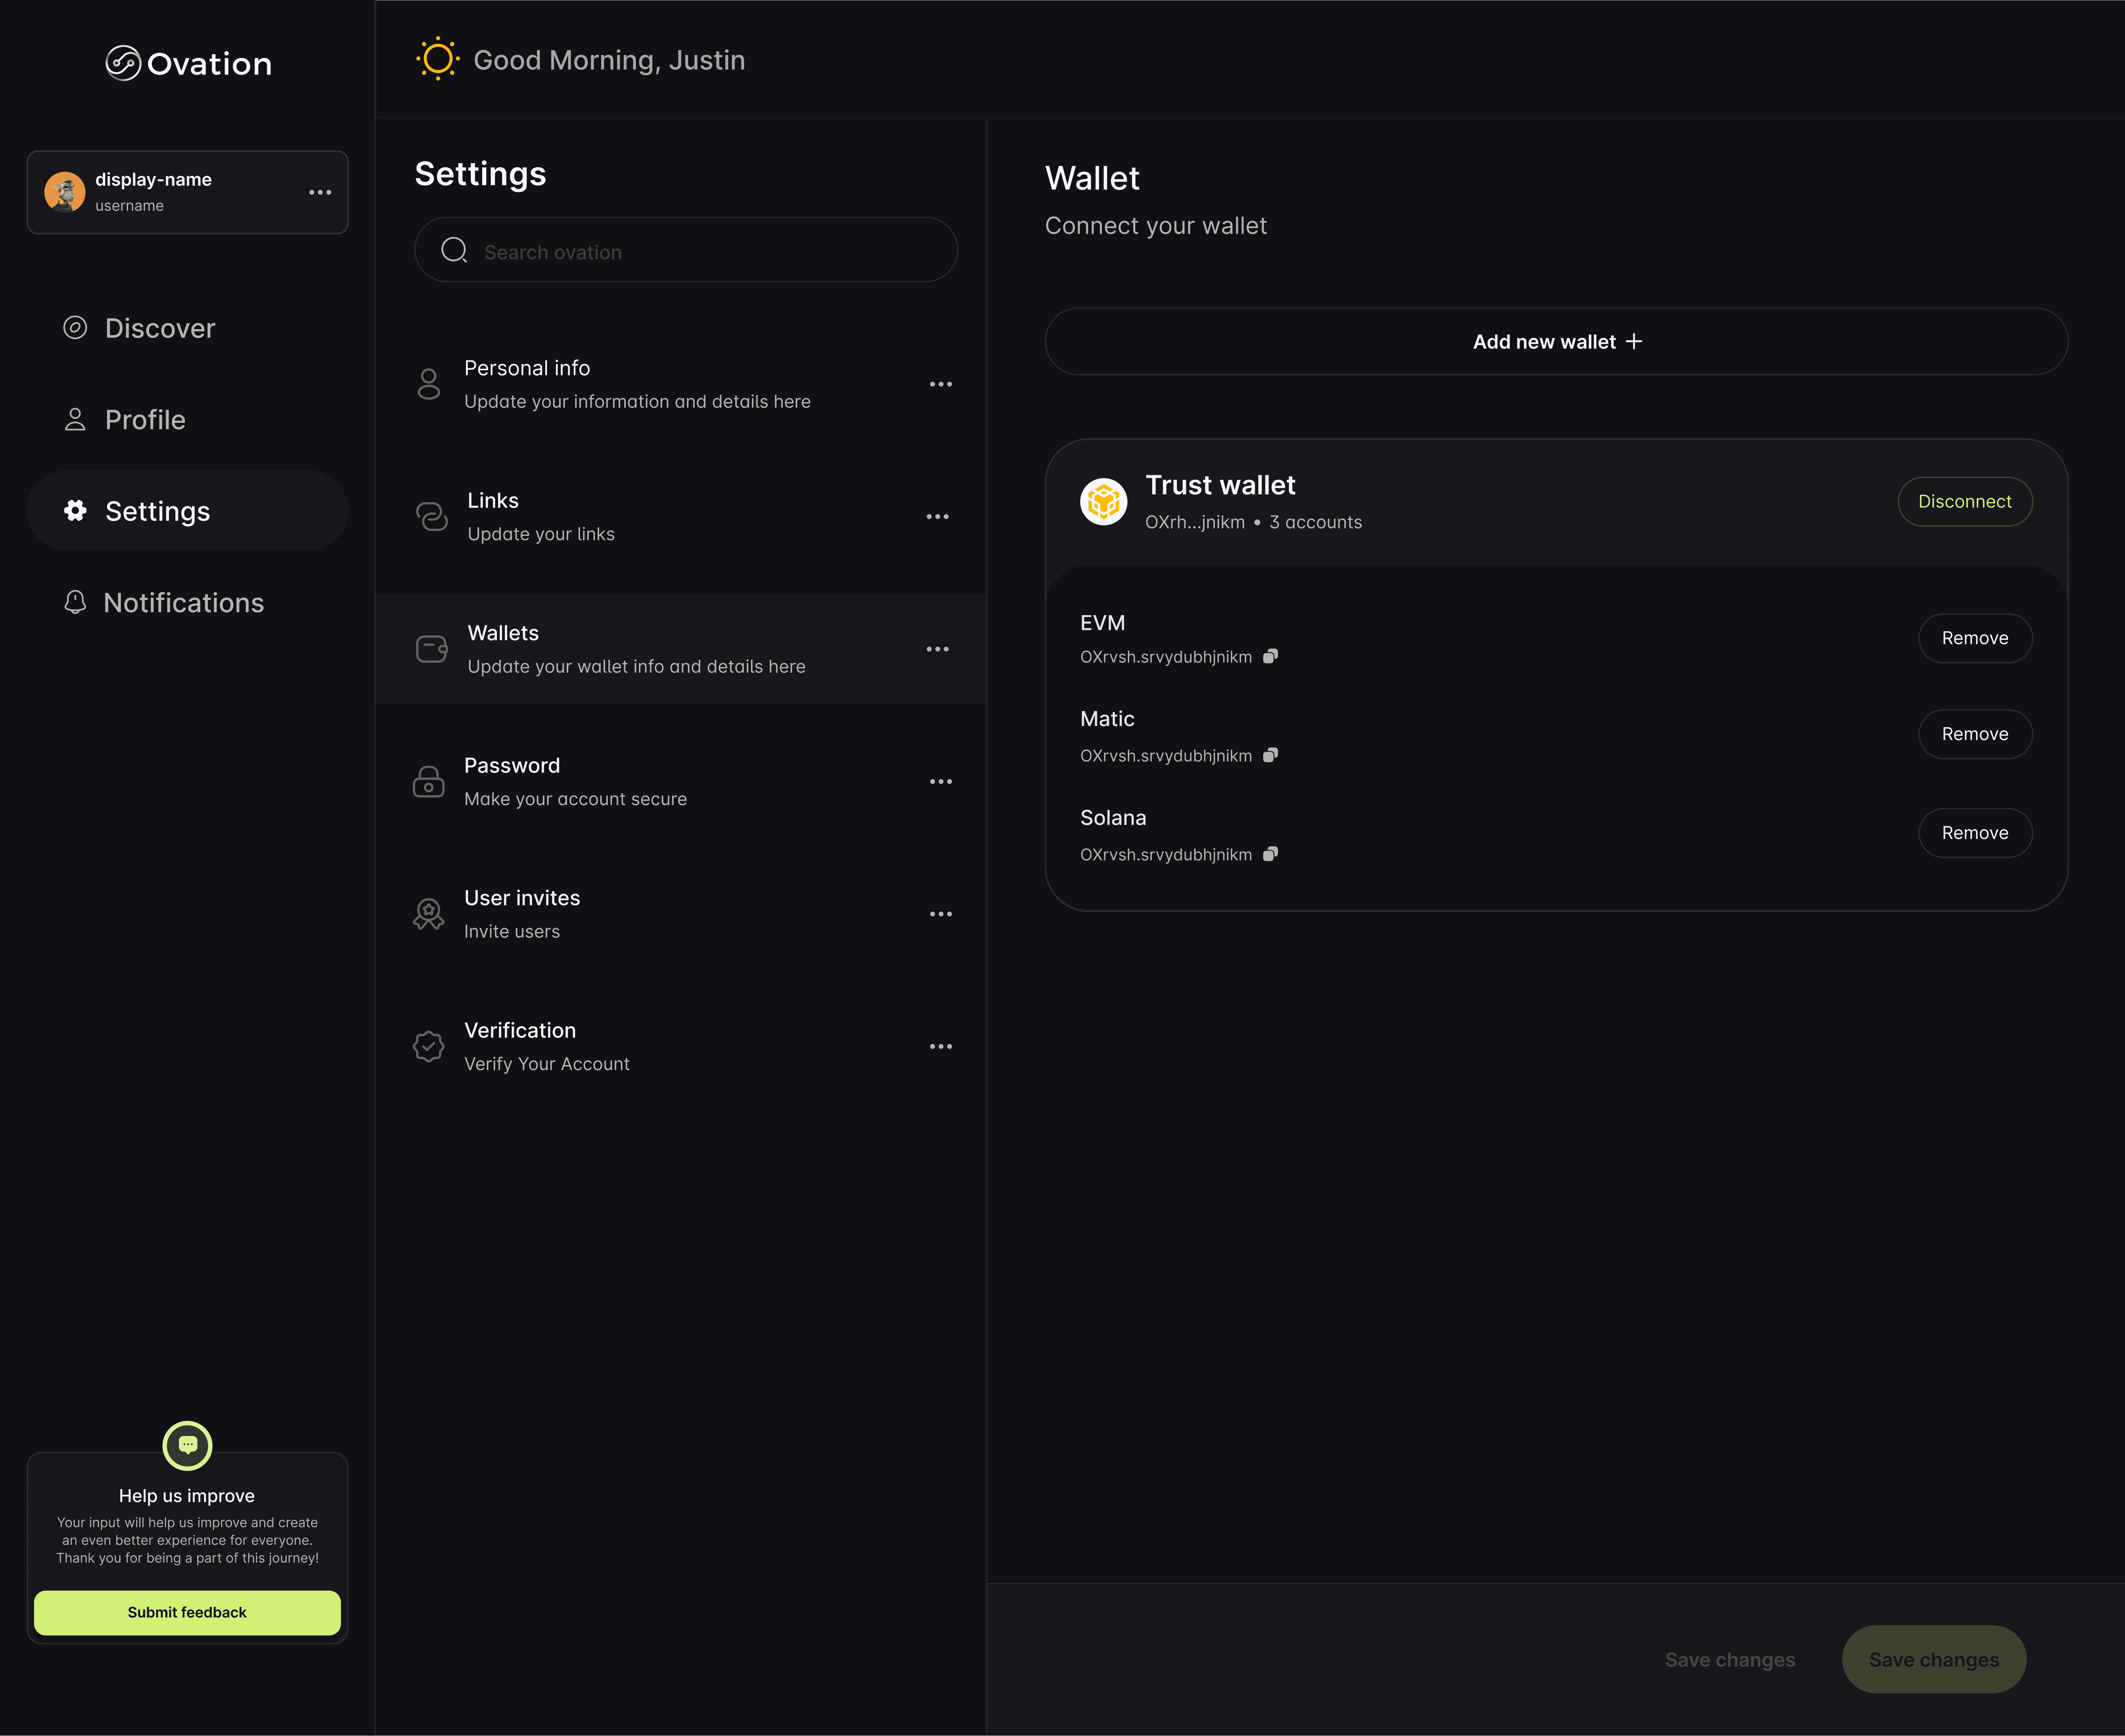Viewport: 2125px width, 1736px height.
Task: Open options menu for display-name account
Action: click(x=320, y=192)
